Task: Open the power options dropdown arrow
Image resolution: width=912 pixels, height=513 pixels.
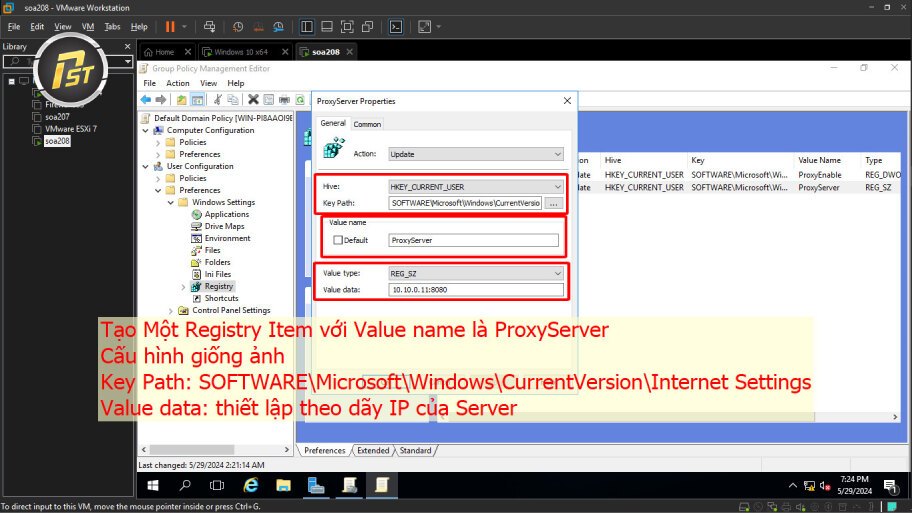Action: click(184, 27)
